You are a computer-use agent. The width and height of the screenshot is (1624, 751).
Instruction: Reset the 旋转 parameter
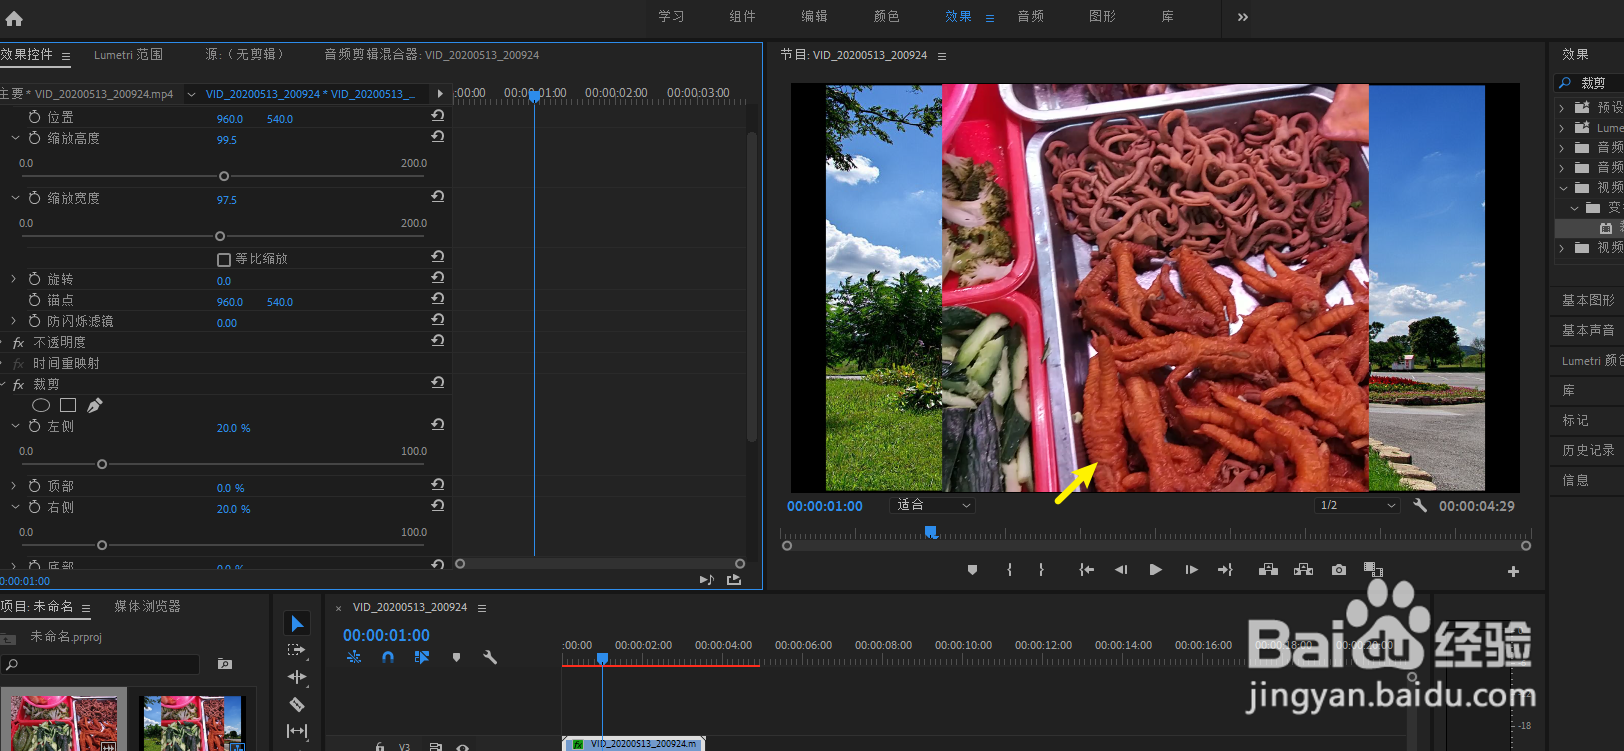[x=438, y=277]
